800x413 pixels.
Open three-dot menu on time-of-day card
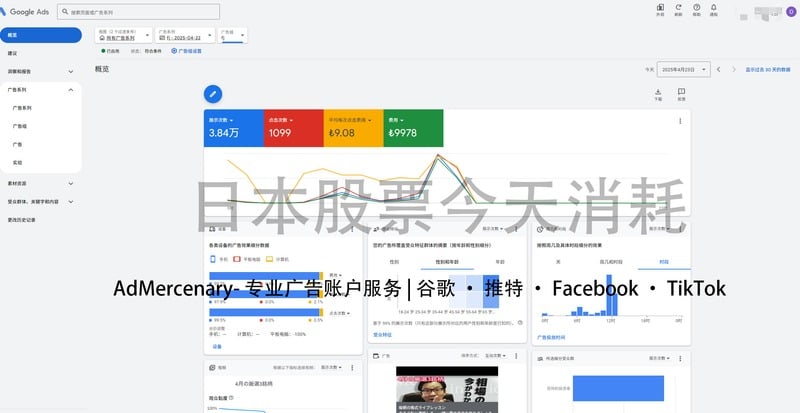(x=680, y=229)
